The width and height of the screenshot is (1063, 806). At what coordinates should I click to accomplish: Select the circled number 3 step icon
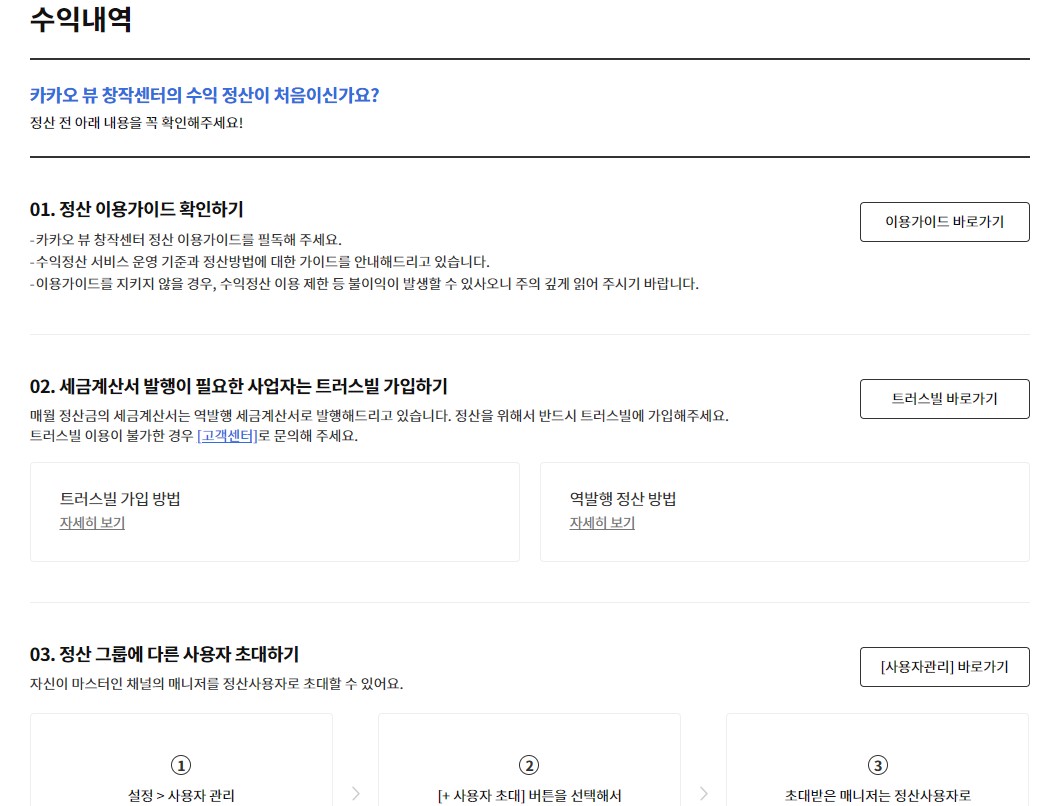pos(878,765)
